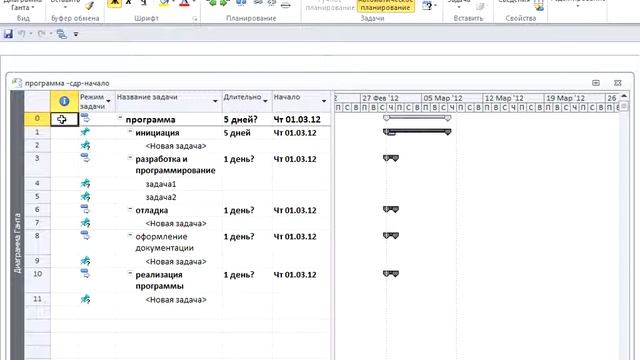Click the Ручное планирование button
The image size is (640, 360).
point(330,5)
